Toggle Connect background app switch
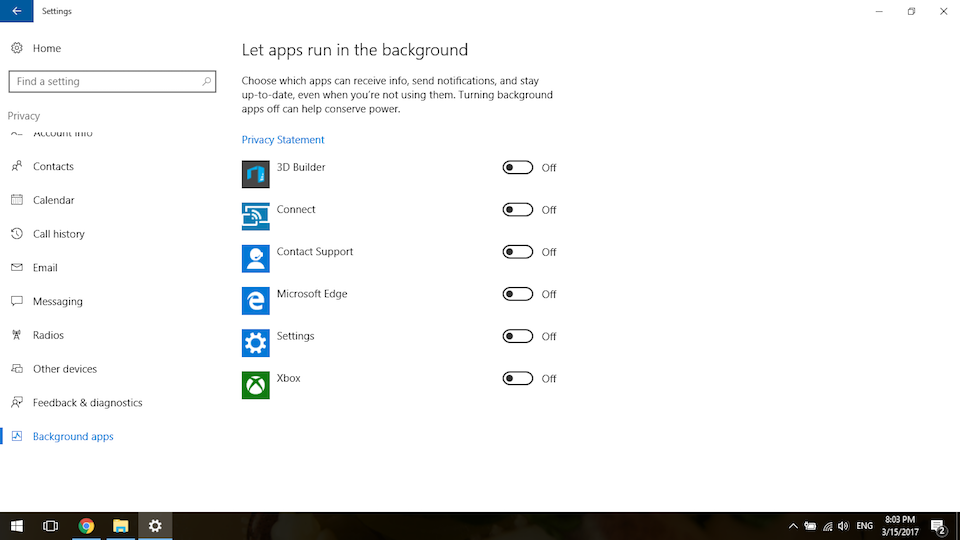Viewport: 960px width, 540px height. point(517,210)
